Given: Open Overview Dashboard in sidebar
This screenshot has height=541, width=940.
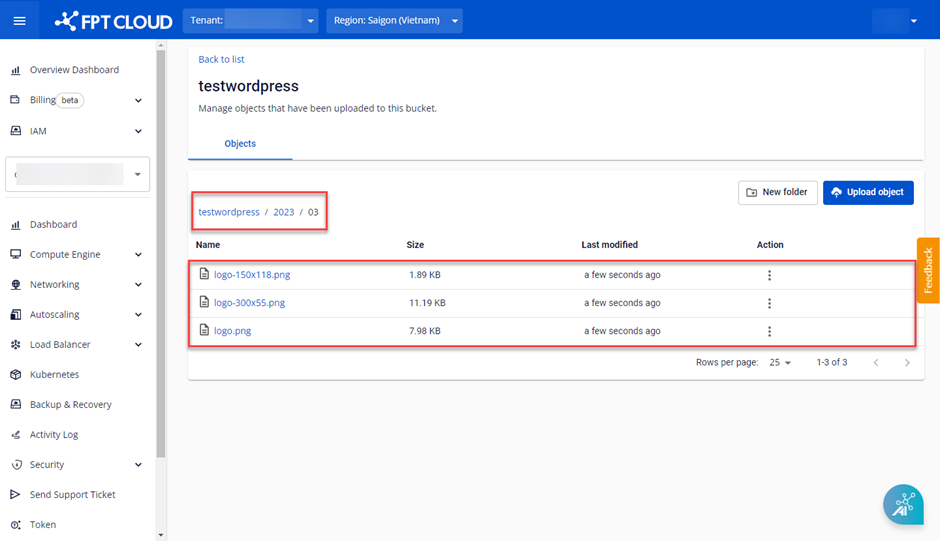Looking at the screenshot, I should (x=74, y=70).
